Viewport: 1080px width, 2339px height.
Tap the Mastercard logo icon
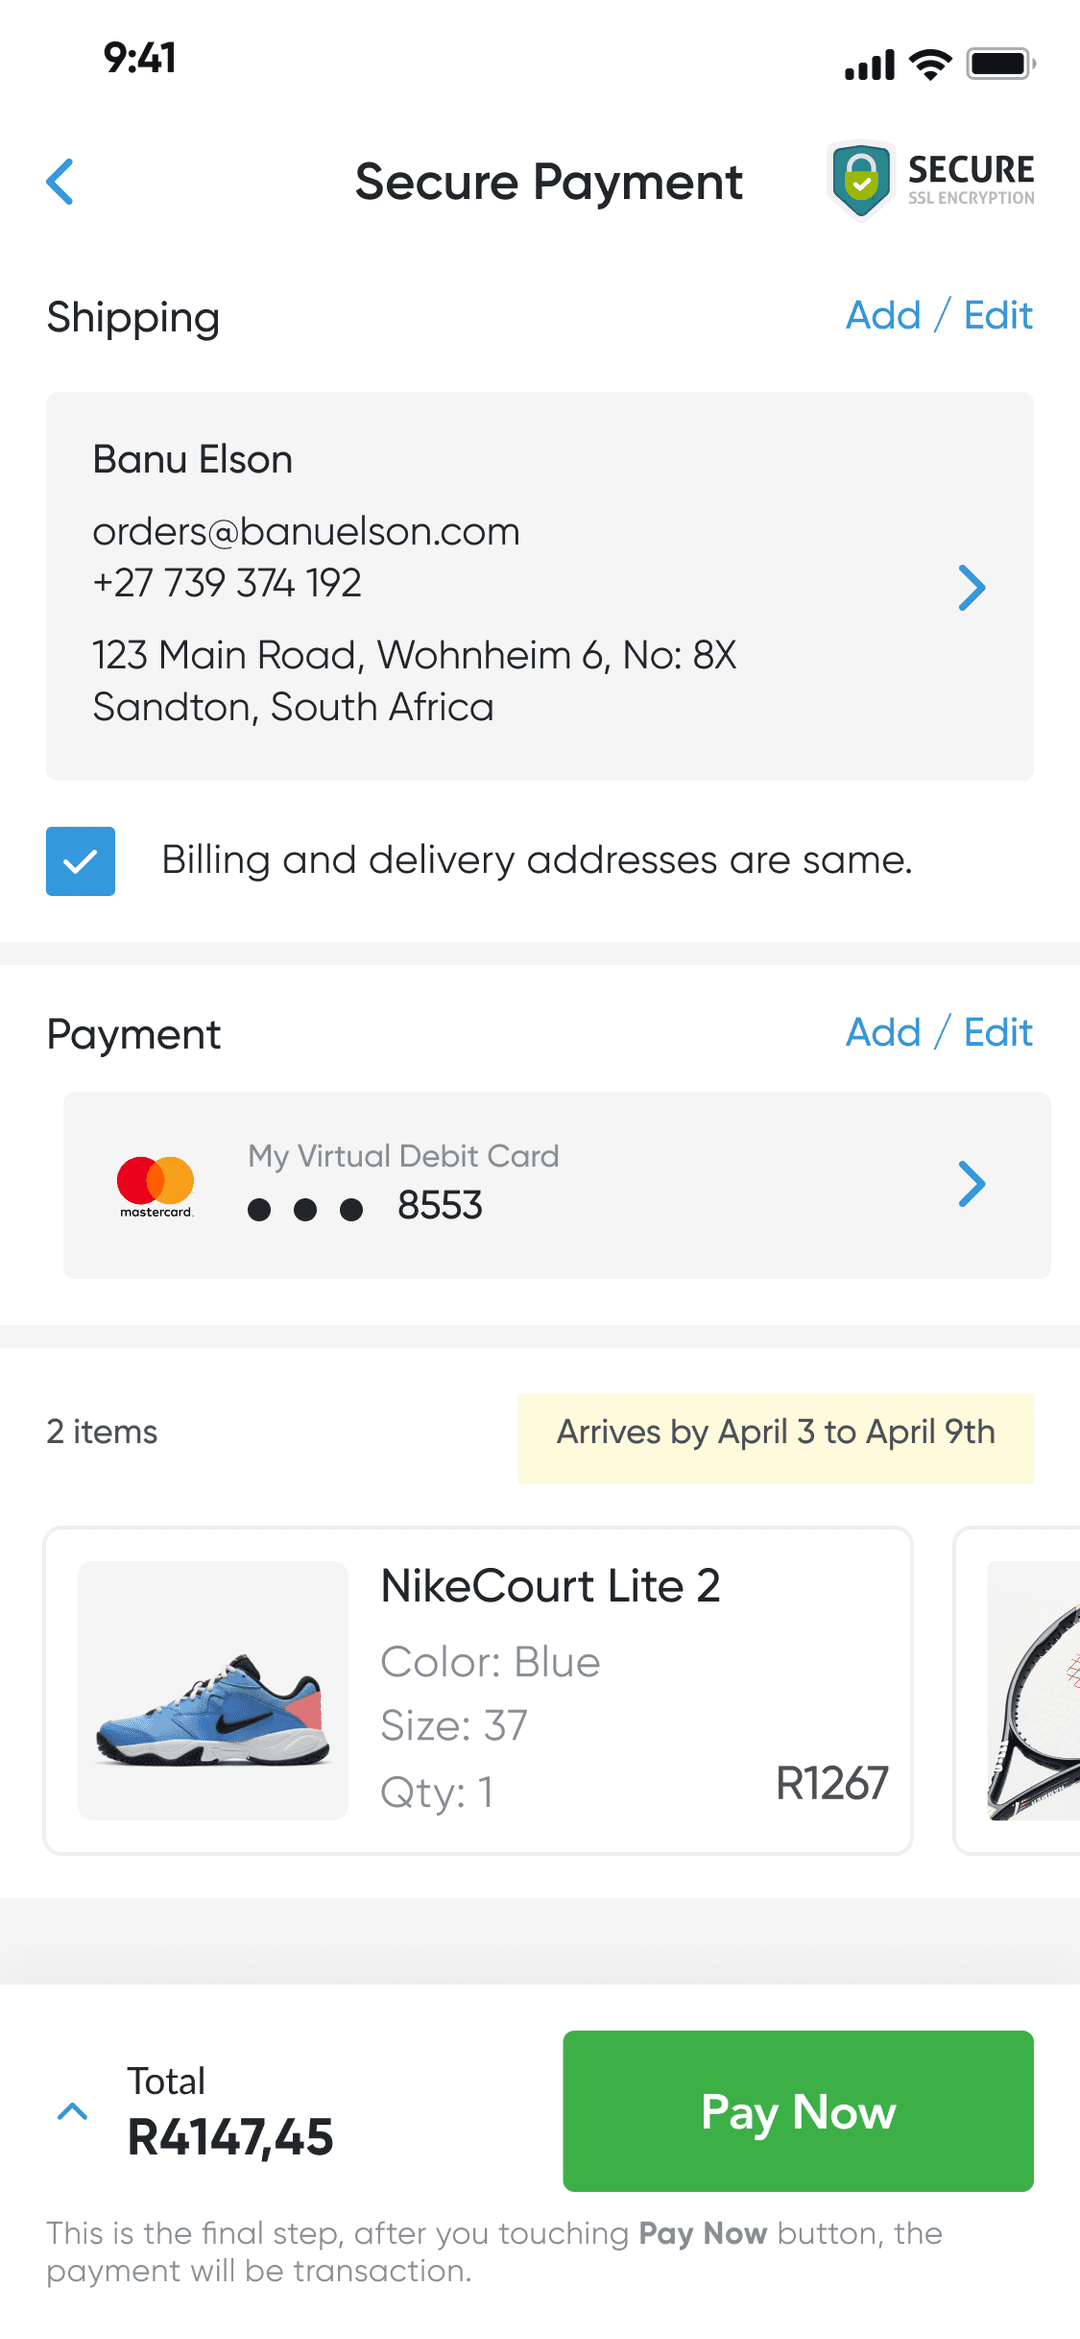point(155,1186)
